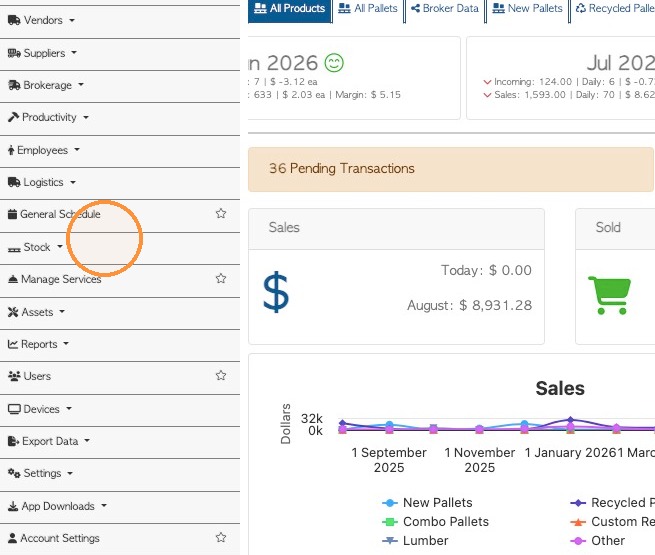Screen dimensions: 655x555
Task: Click the blue dollar sign icon
Action: coord(276,292)
